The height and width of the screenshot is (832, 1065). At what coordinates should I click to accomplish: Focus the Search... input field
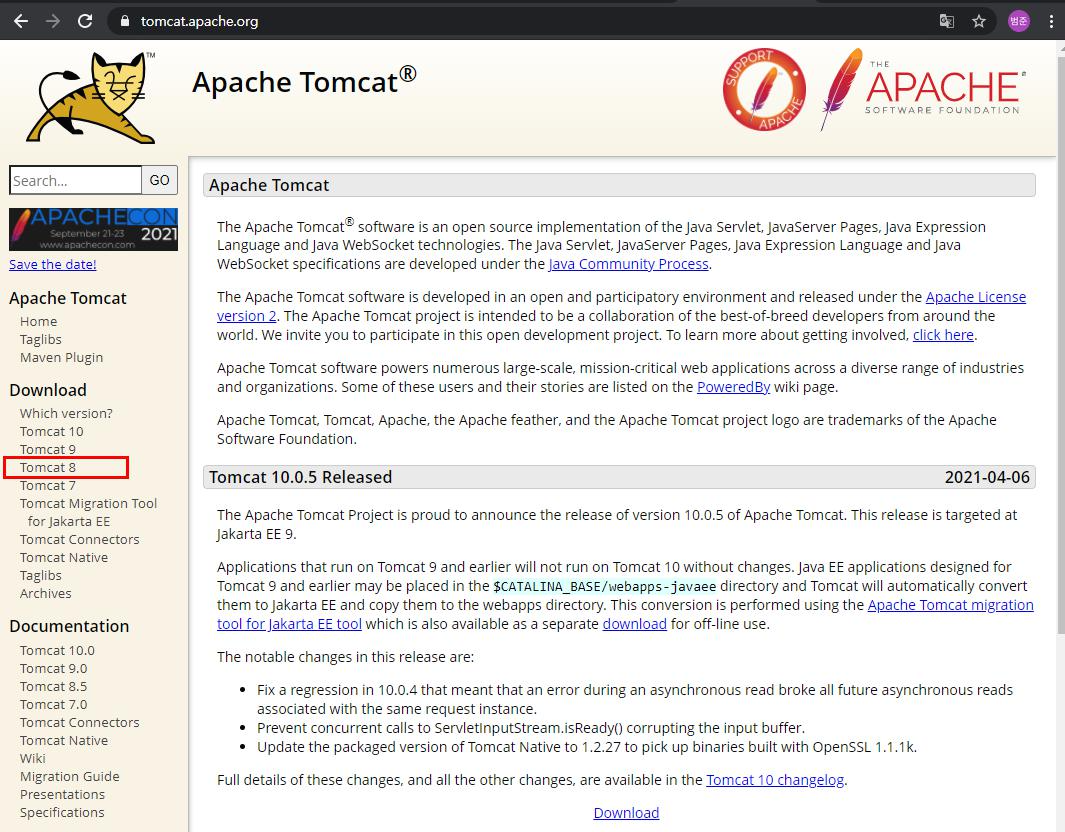(x=75, y=181)
